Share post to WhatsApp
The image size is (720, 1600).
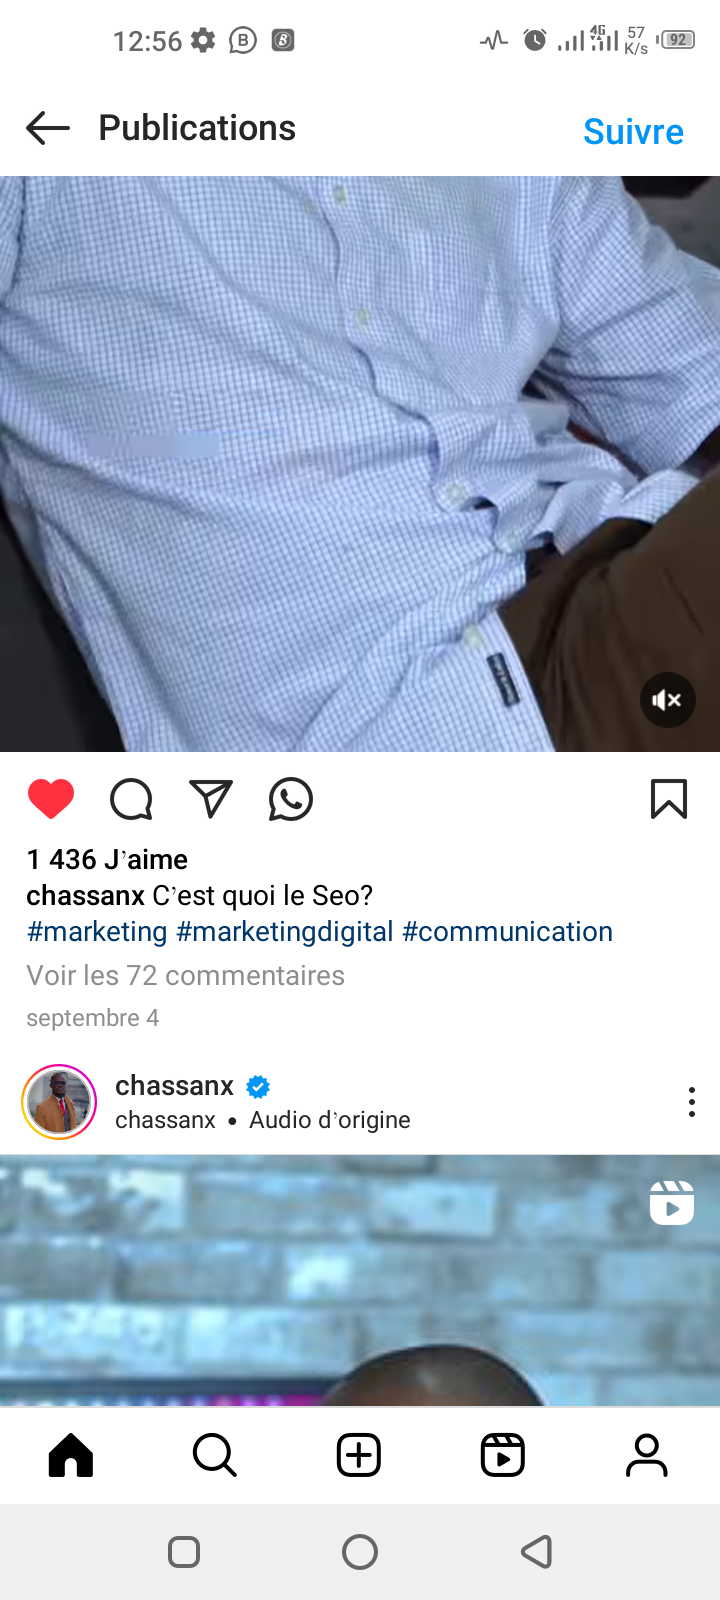click(x=291, y=799)
